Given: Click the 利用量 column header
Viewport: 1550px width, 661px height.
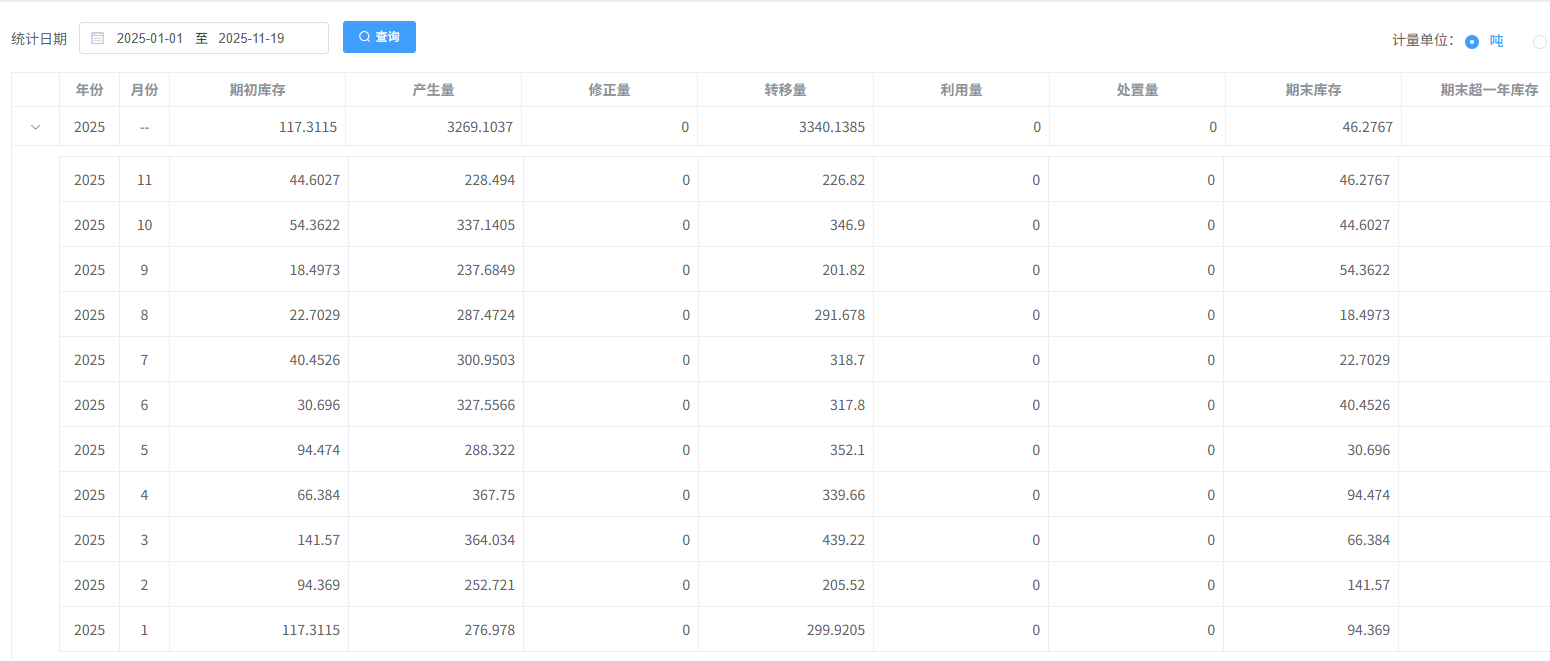Looking at the screenshot, I should point(961,90).
